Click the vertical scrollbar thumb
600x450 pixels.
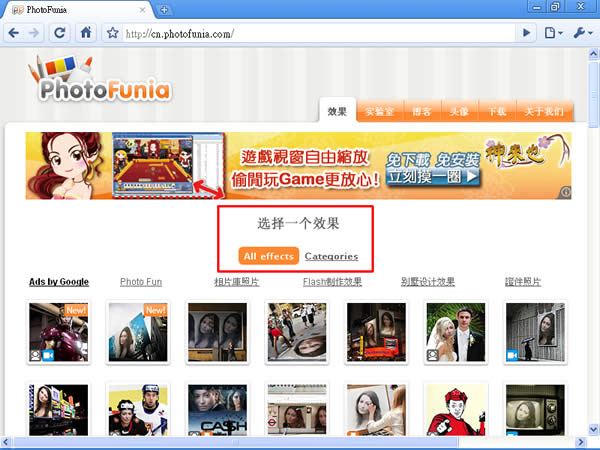593,96
